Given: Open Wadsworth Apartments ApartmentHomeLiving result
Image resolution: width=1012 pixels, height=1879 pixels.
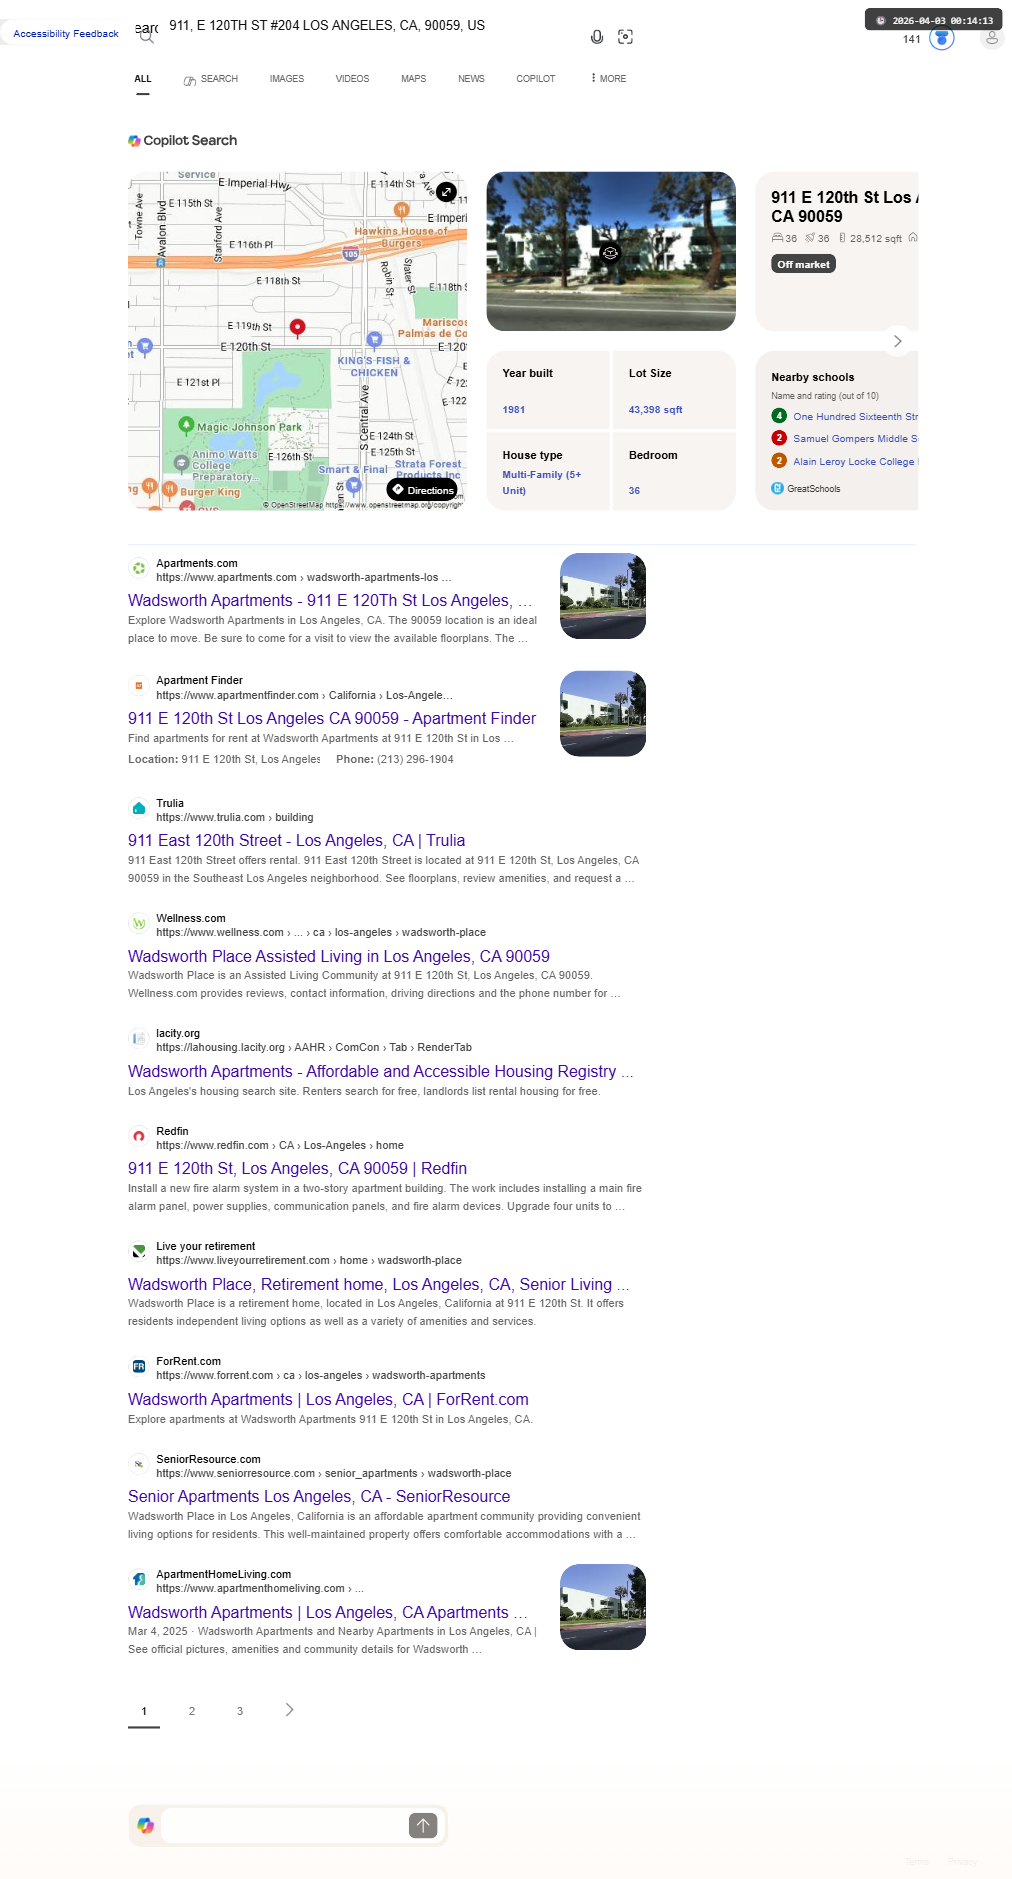Looking at the screenshot, I should pos(328,1612).
